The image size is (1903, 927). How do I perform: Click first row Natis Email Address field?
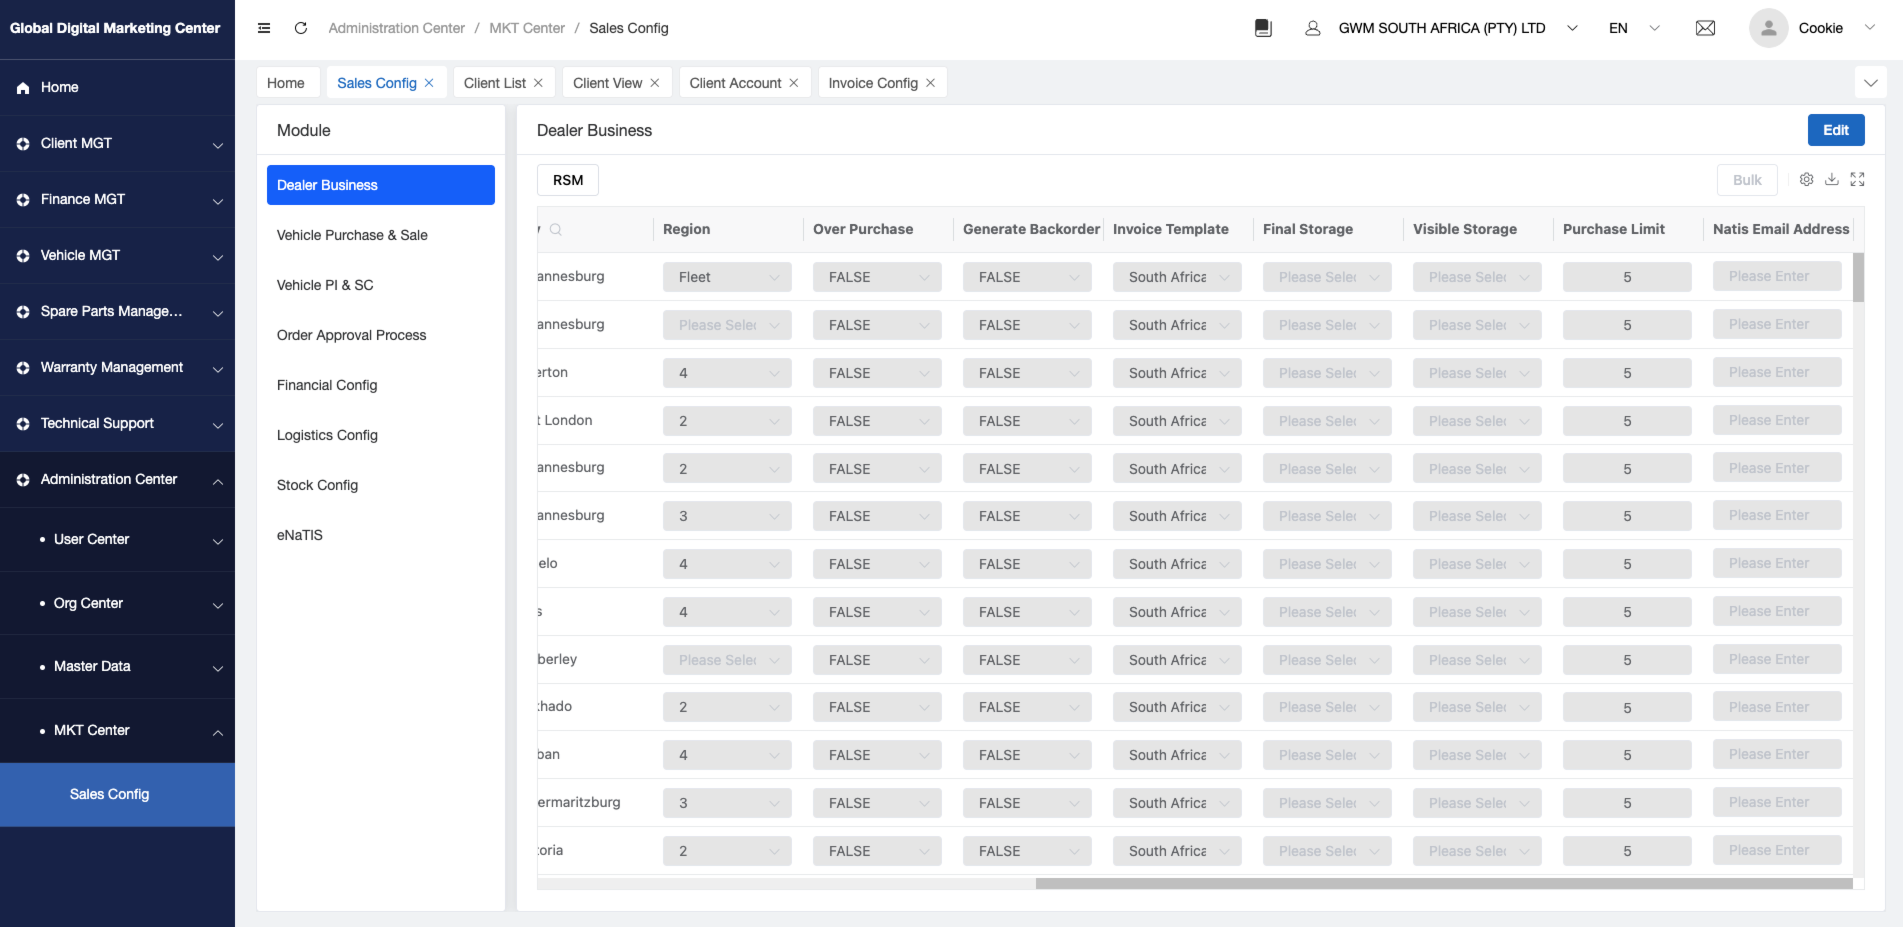coord(1776,277)
